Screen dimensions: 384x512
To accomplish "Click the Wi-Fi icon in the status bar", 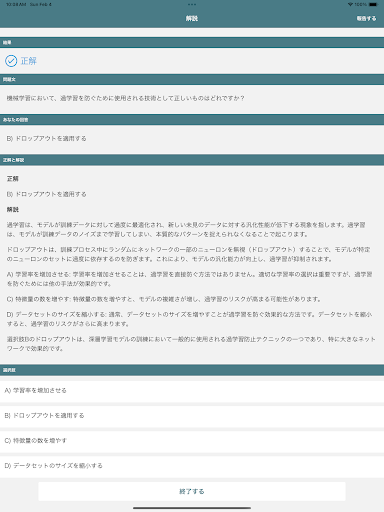I will tap(350, 4).
